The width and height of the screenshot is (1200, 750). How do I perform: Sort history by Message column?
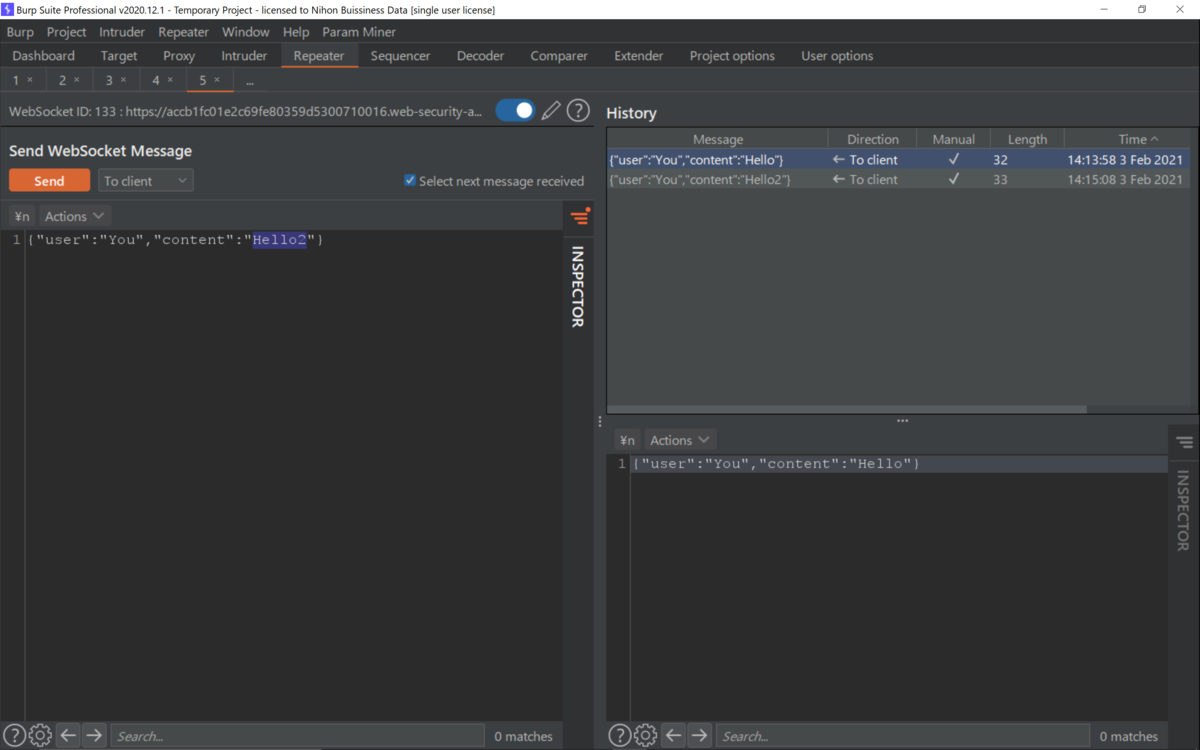718,139
